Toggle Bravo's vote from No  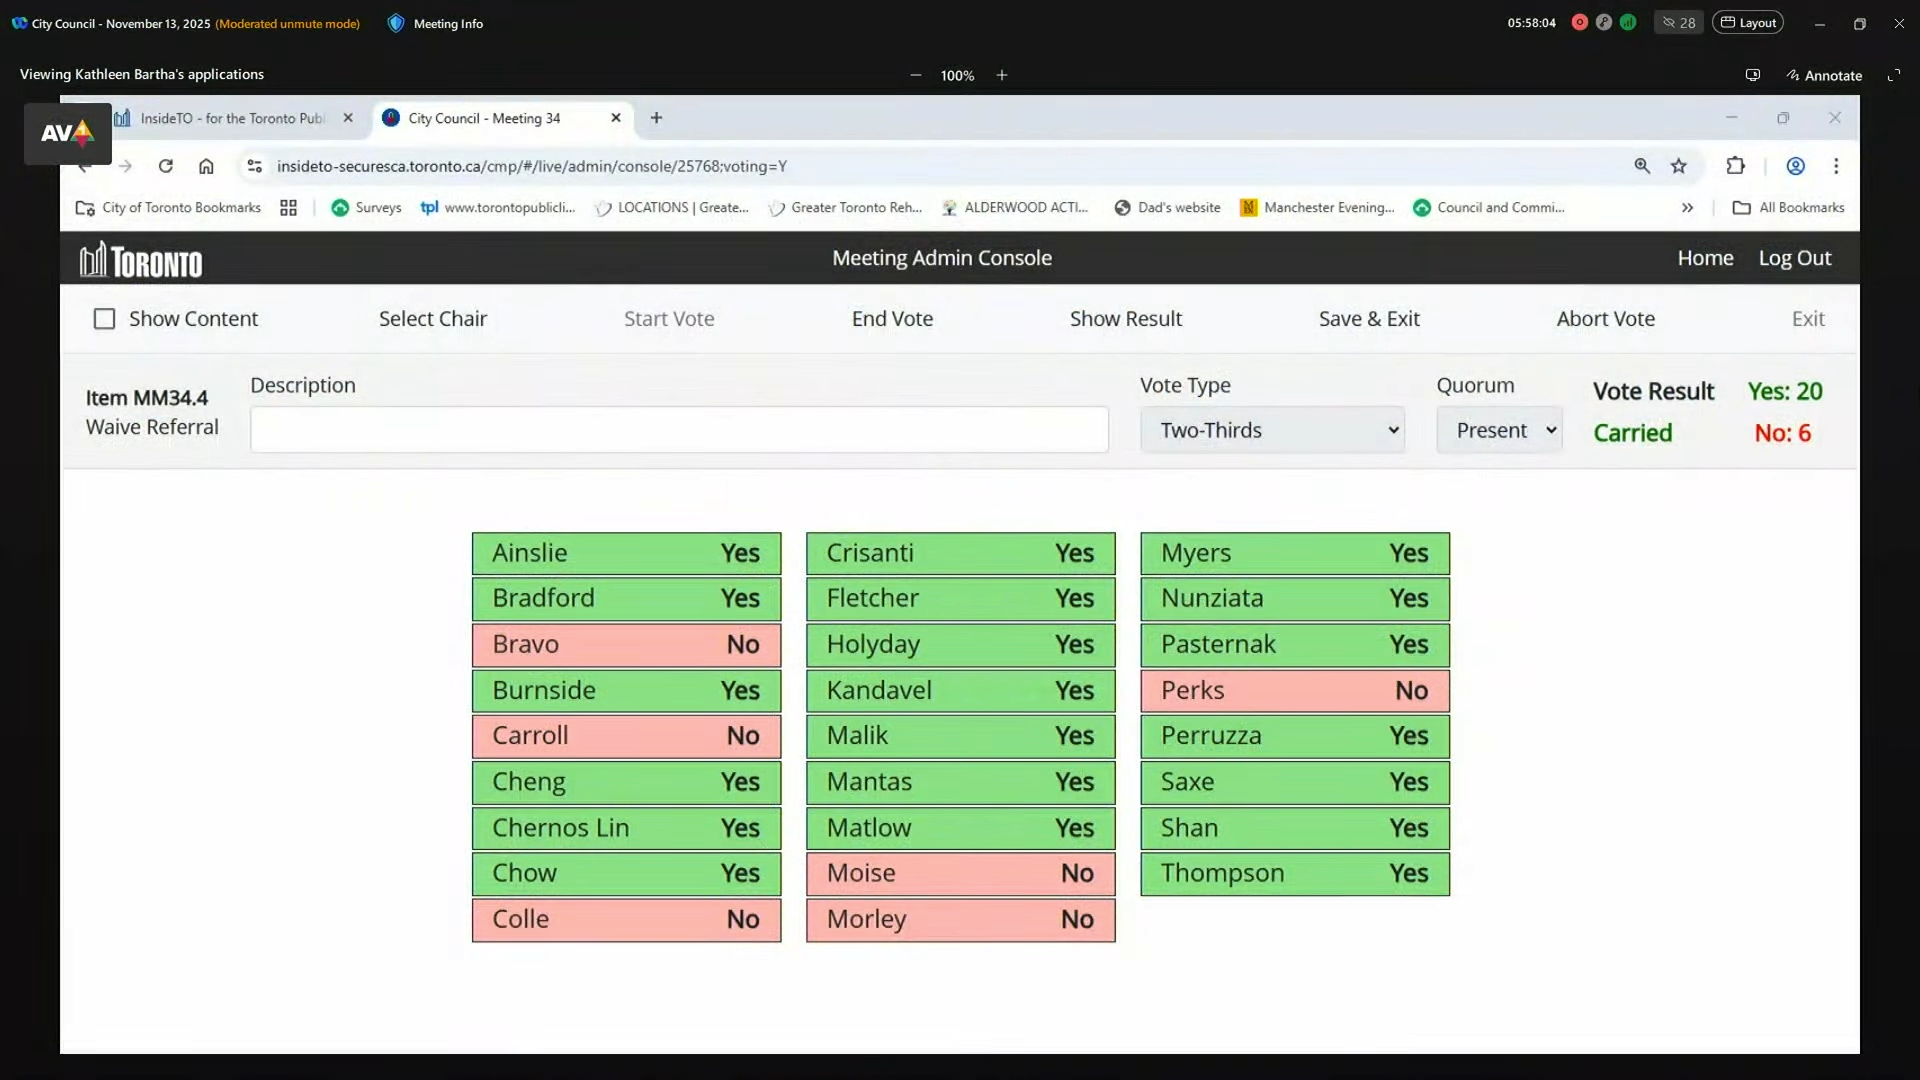coord(626,645)
